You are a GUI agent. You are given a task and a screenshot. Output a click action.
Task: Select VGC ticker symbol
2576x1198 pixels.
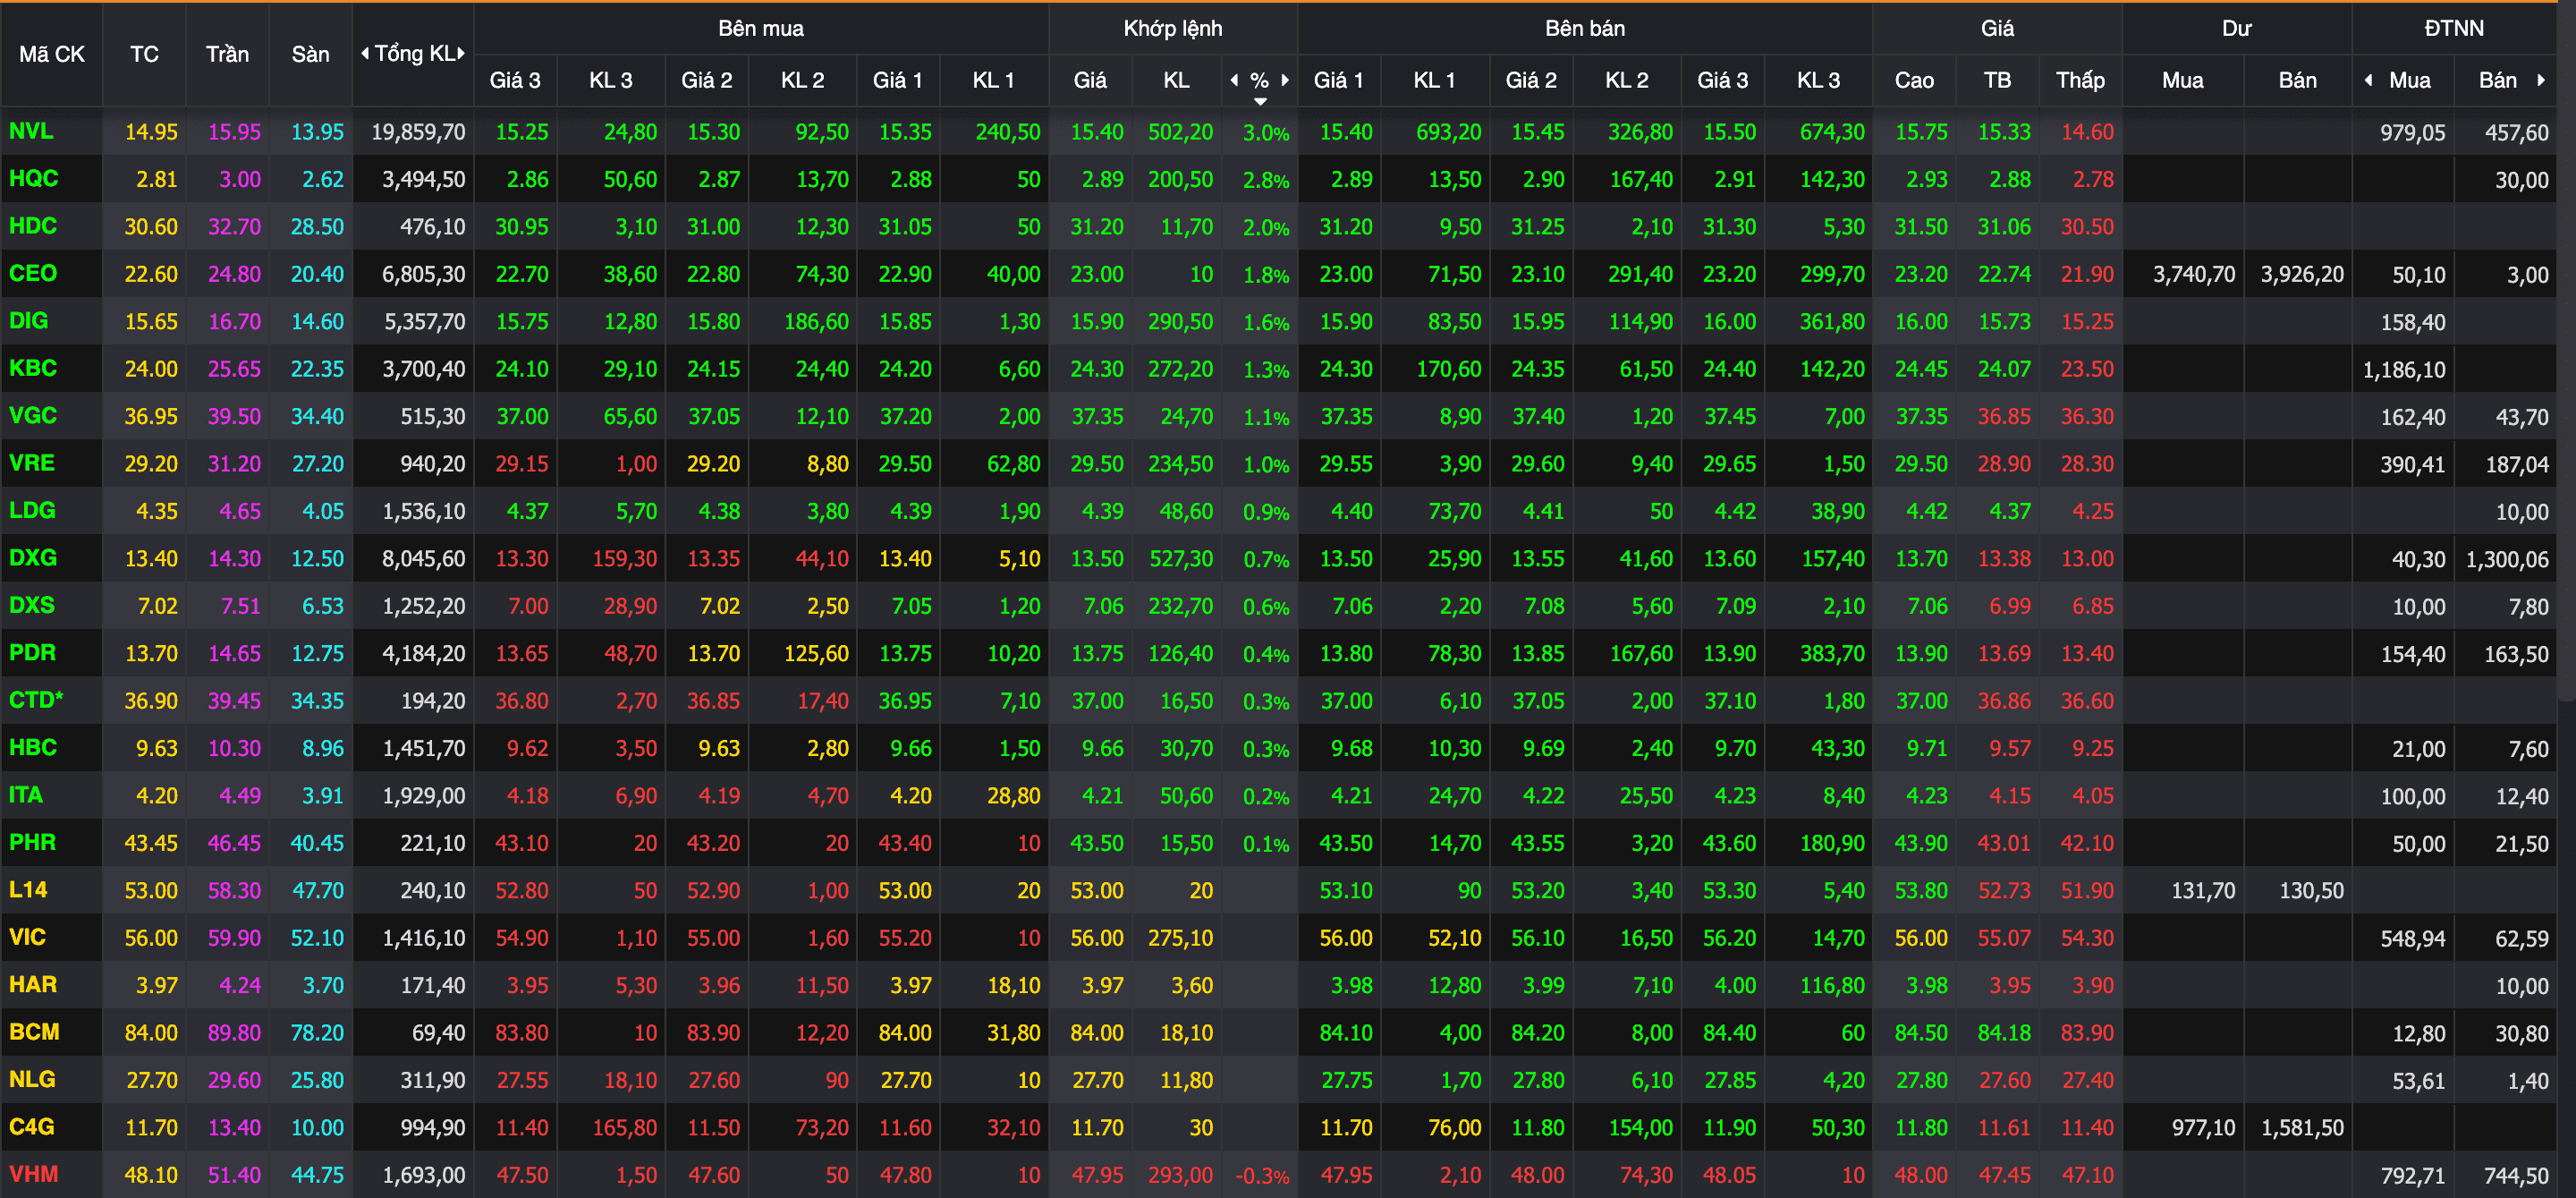coord(33,416)
